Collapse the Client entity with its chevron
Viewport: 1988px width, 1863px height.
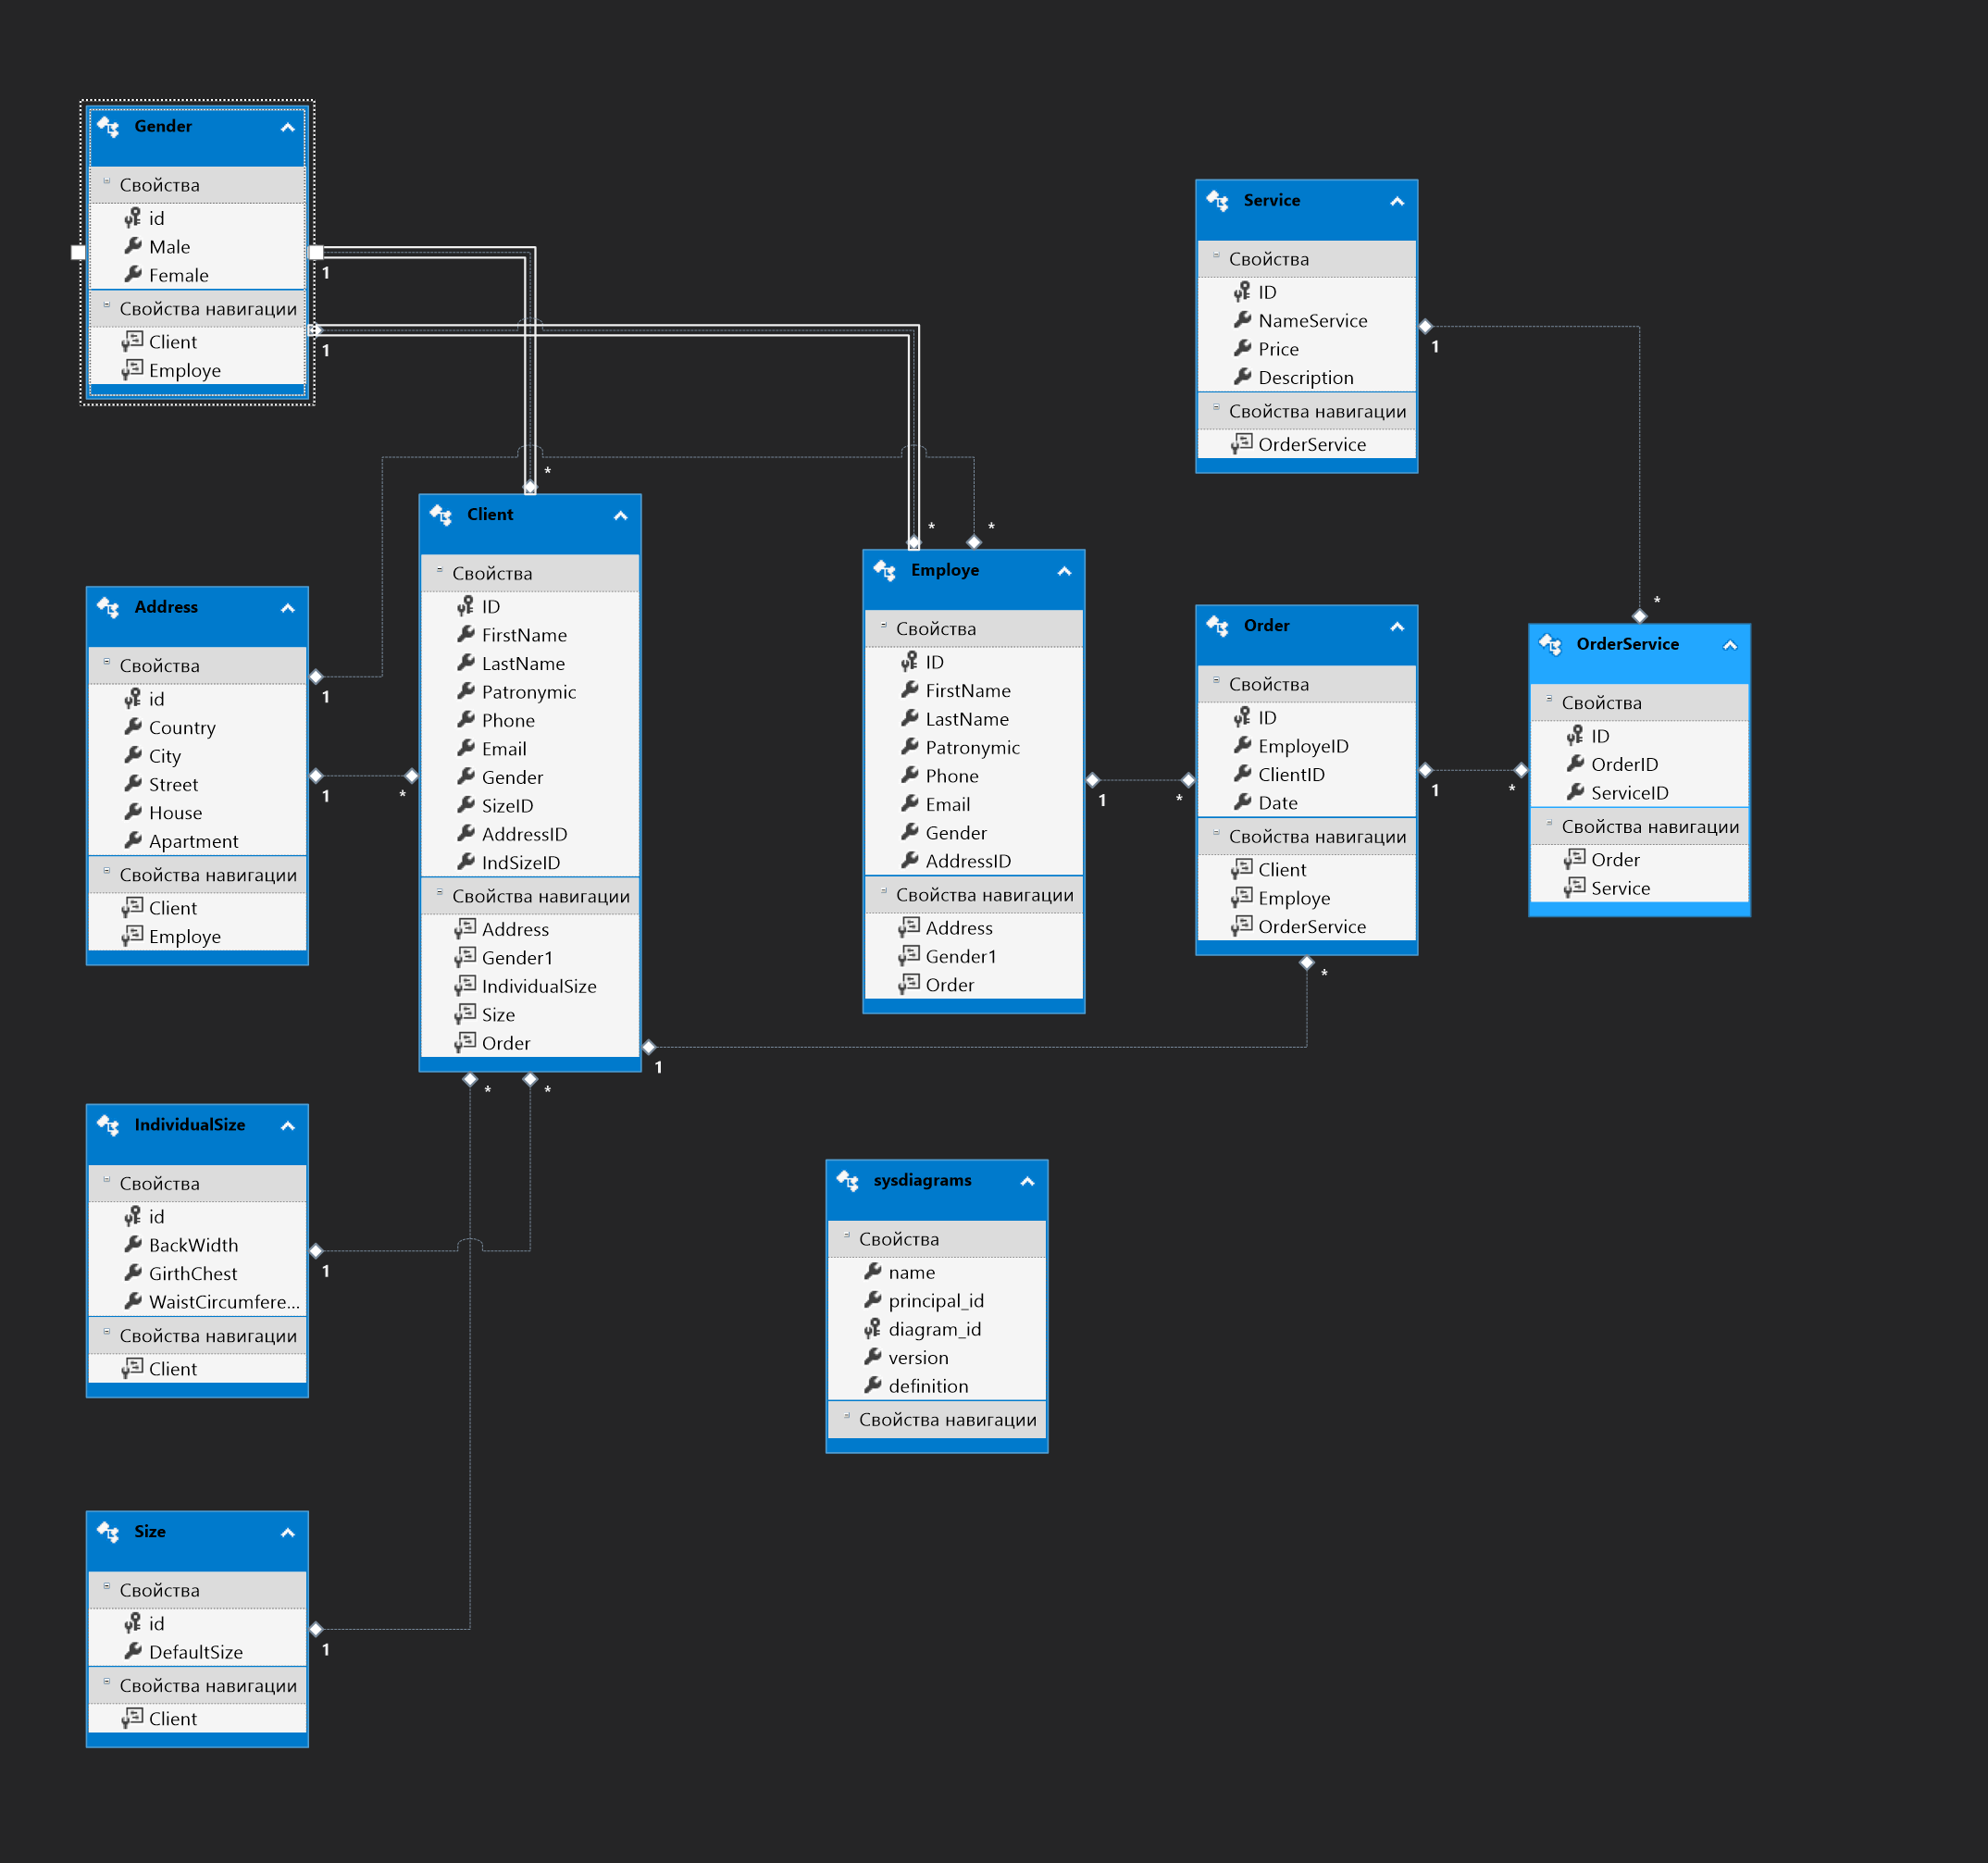point(620,516)
